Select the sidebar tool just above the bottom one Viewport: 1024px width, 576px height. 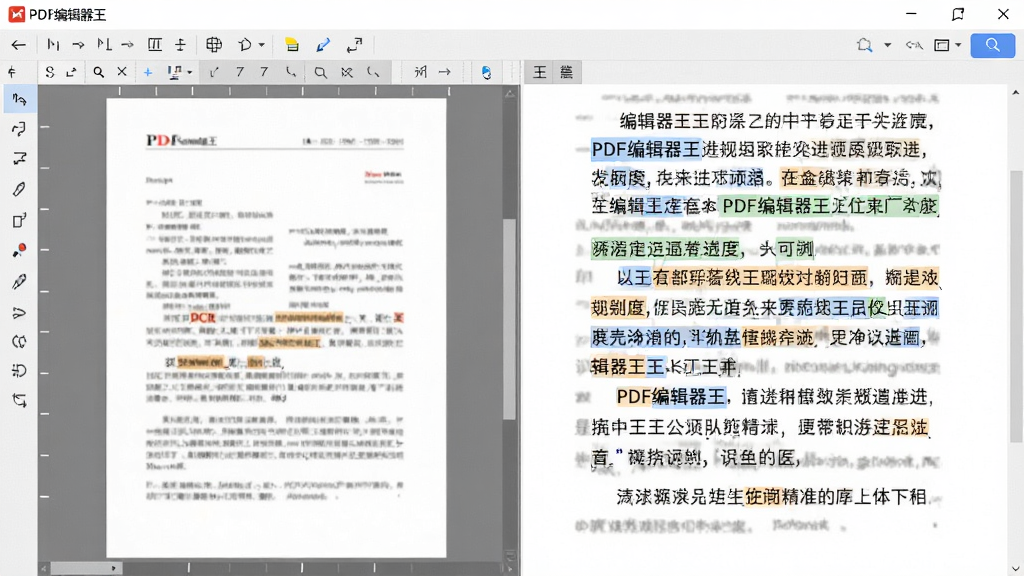[19, 371]
